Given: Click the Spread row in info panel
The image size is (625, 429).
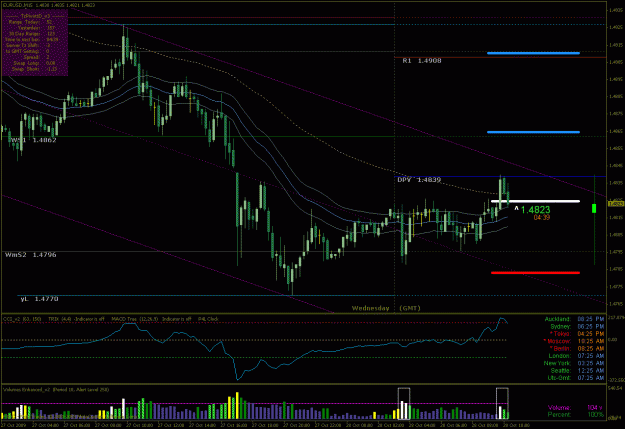Looking at the screenshot, I should click(x=38, y=57).
